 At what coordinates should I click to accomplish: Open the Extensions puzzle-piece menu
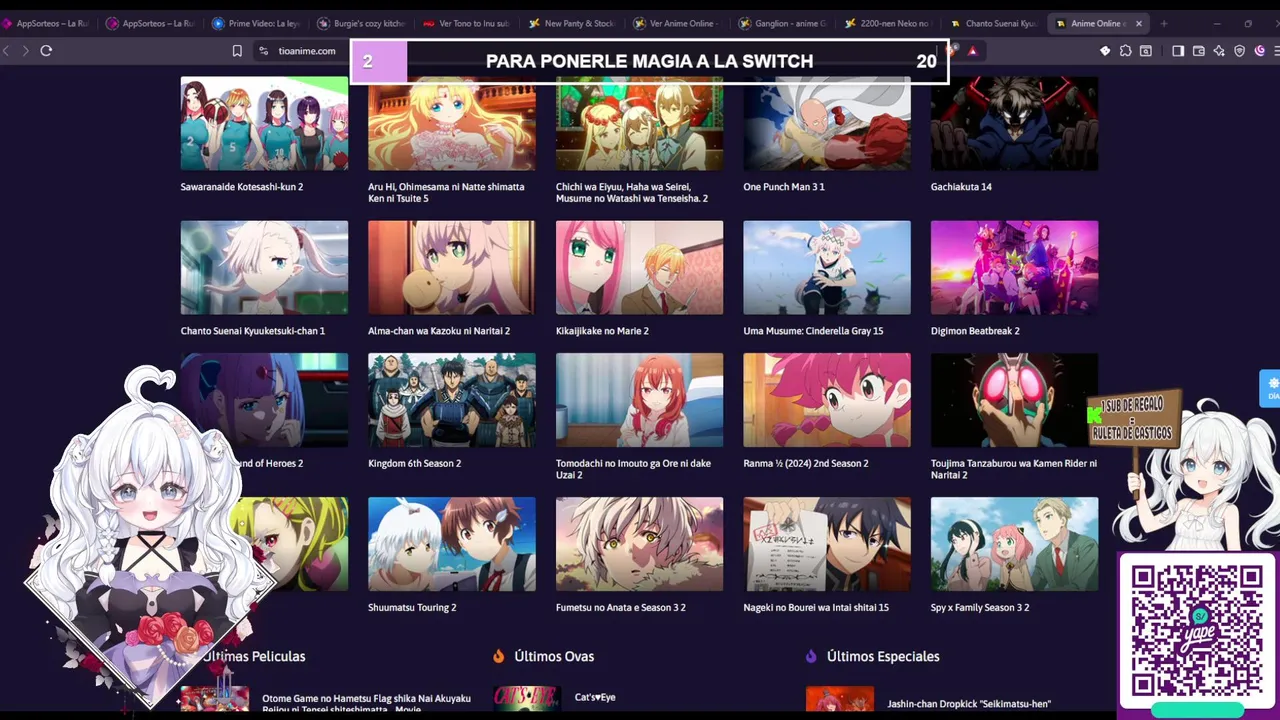(1126, 51)
